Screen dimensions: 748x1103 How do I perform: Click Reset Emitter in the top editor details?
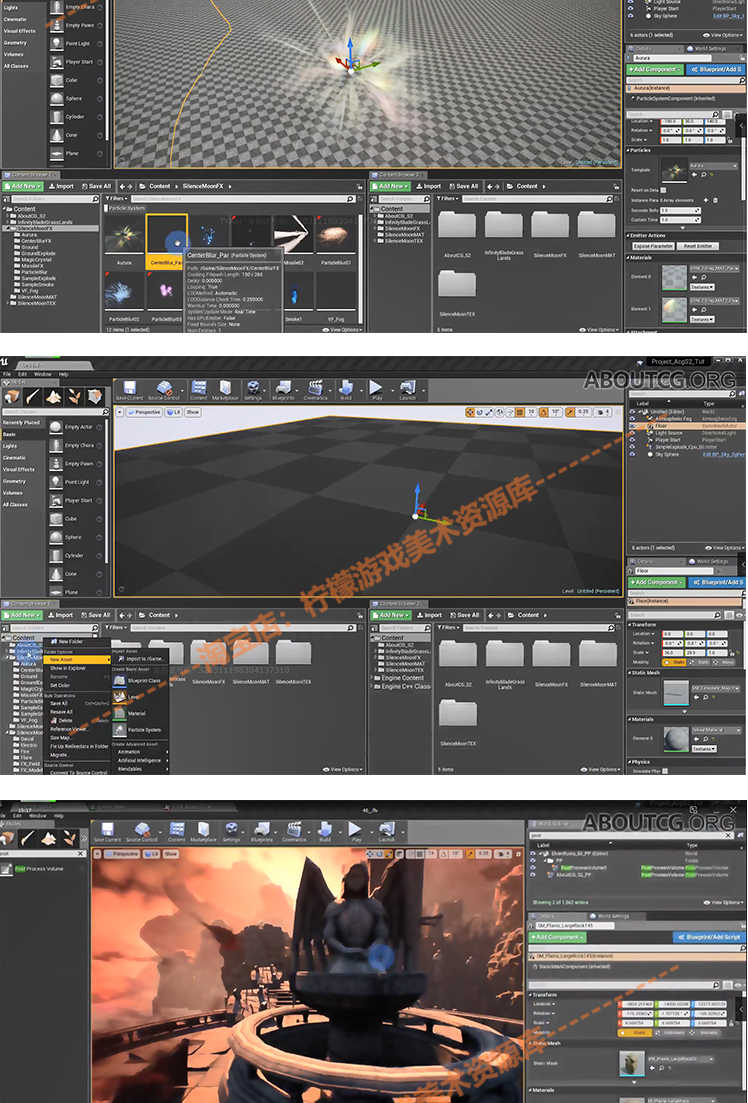point(698,246)
